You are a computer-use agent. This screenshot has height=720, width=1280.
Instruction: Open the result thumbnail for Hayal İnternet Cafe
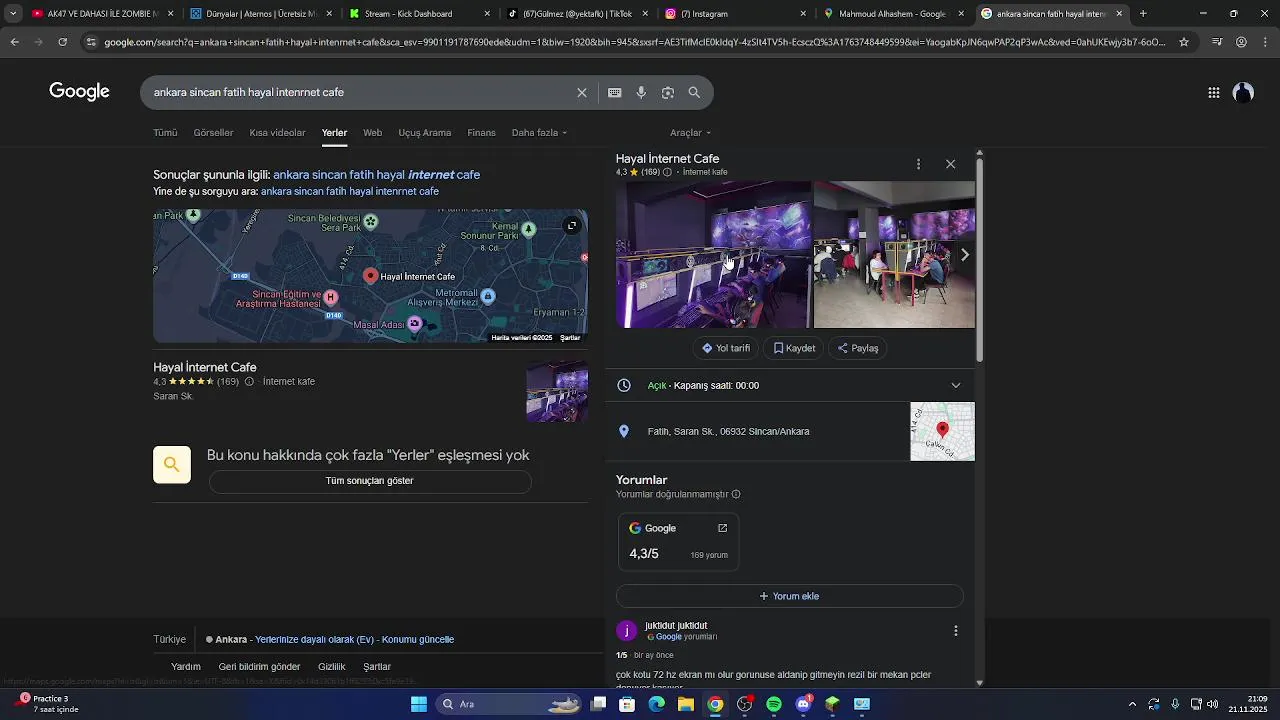point(557,391)
